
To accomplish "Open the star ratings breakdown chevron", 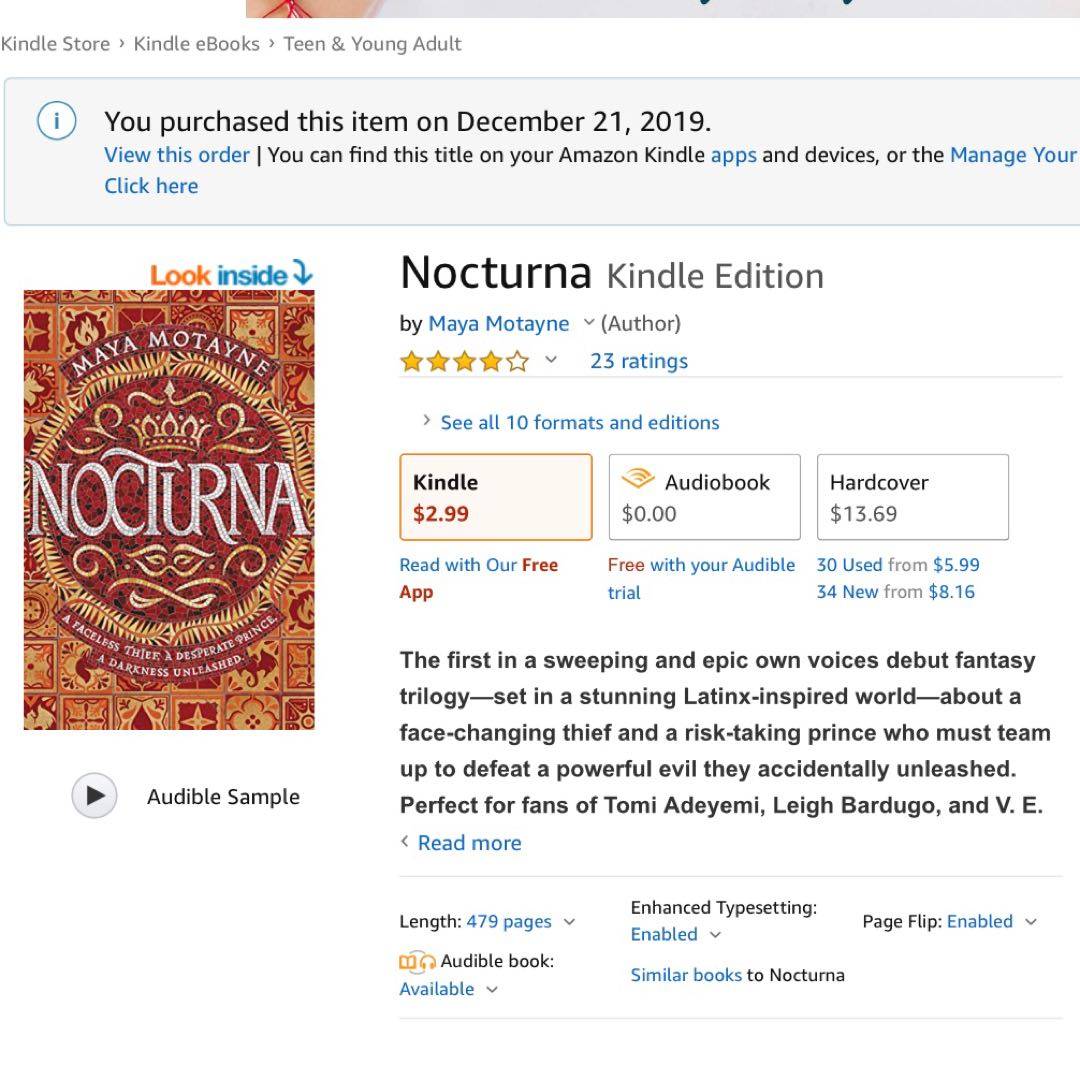I will (x=551, y=360).
